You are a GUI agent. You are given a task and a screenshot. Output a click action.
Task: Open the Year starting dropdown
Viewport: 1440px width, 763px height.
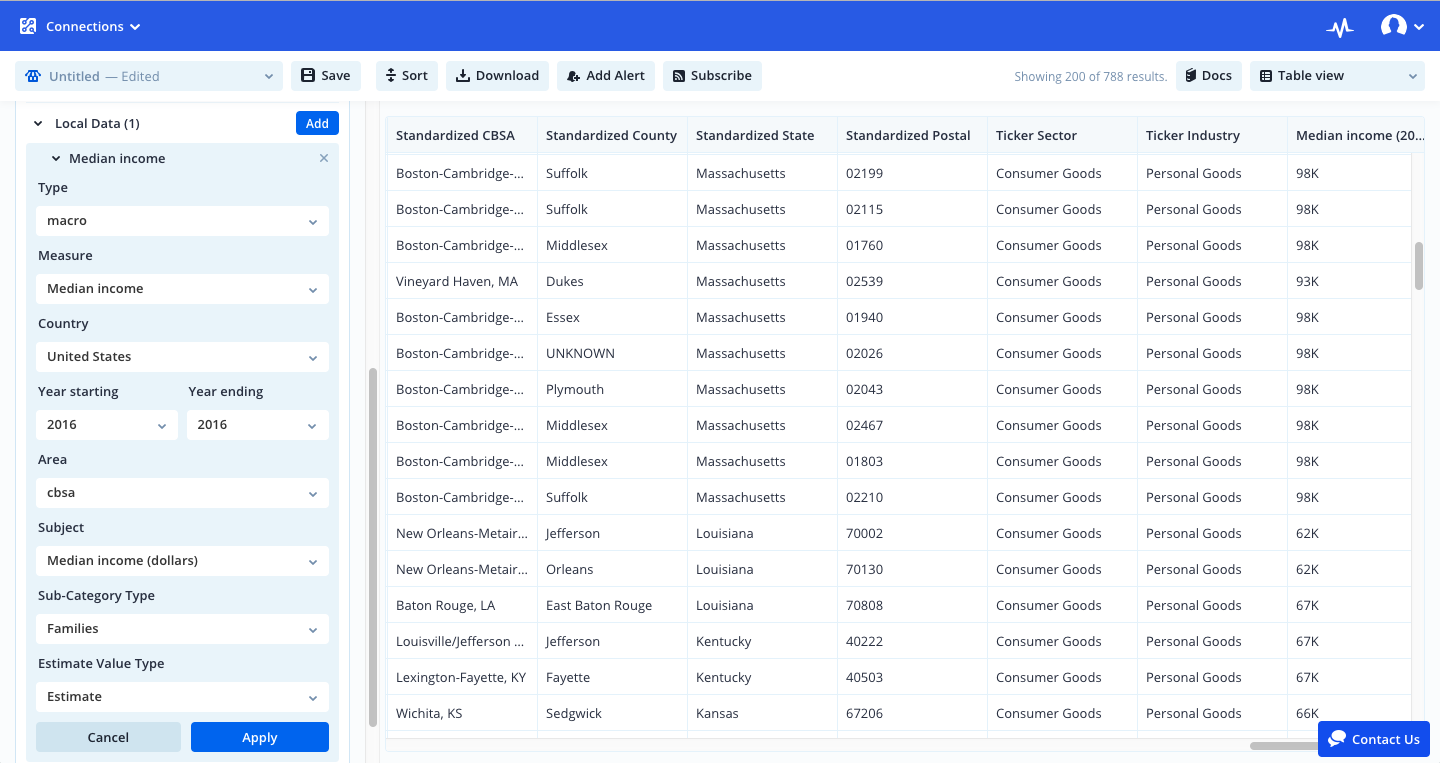point(107,425)
